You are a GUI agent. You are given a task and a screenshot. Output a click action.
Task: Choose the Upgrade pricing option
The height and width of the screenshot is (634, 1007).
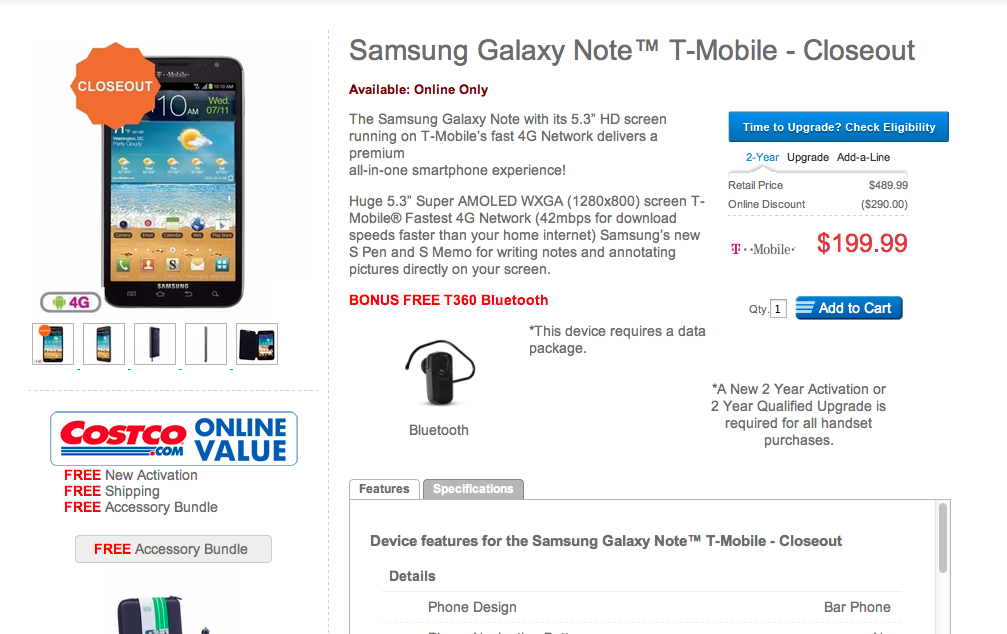pyautogui.click(x=808, y=157)
